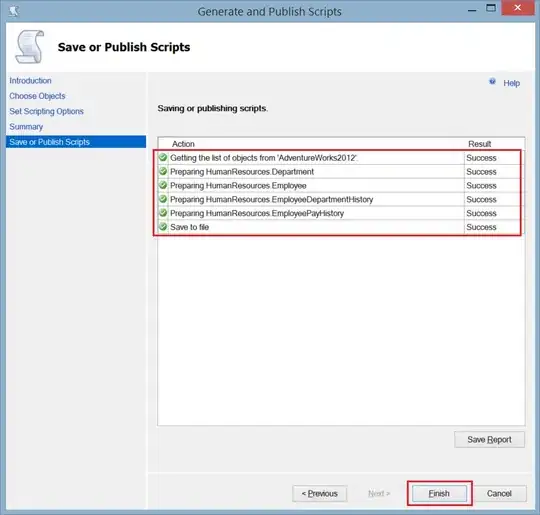The width and height of the screenshot is (540, 515).
Task: Click Finish to close the wizard
Action: 439,494
